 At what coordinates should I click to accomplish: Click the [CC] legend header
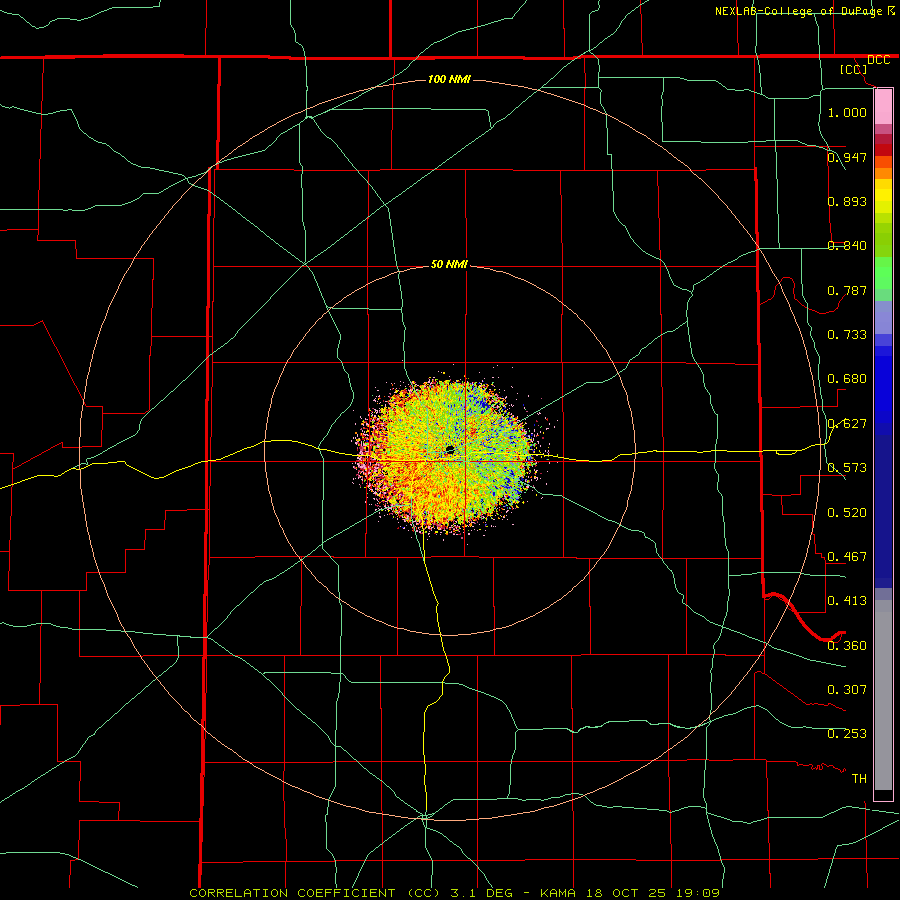854,69
